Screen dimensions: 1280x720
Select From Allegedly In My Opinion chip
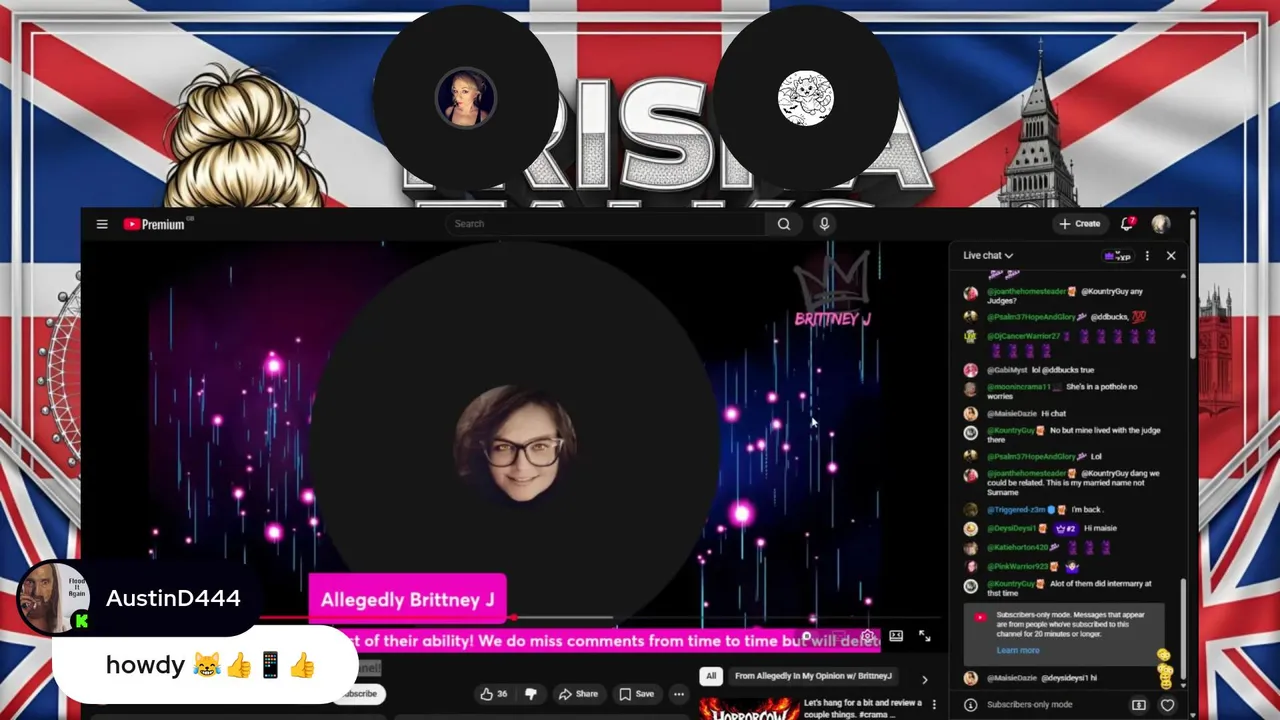813,676
